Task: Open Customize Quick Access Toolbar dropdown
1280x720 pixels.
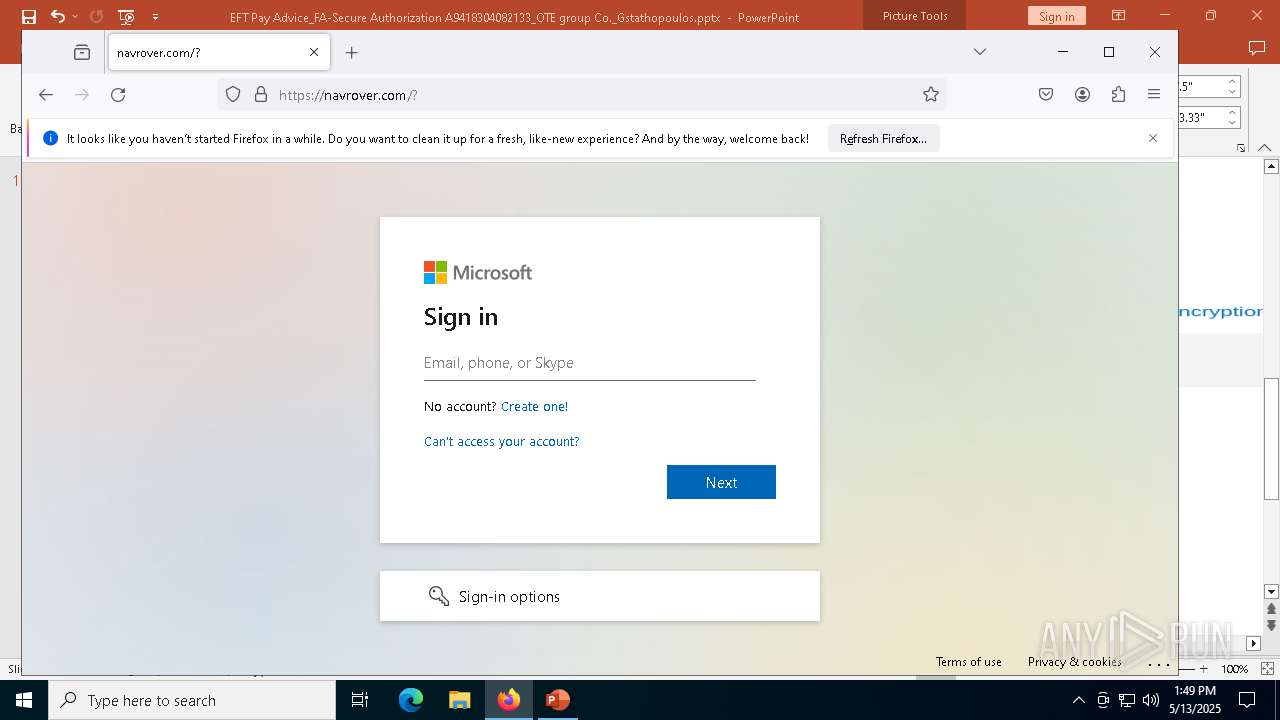Action: [155, 16]
